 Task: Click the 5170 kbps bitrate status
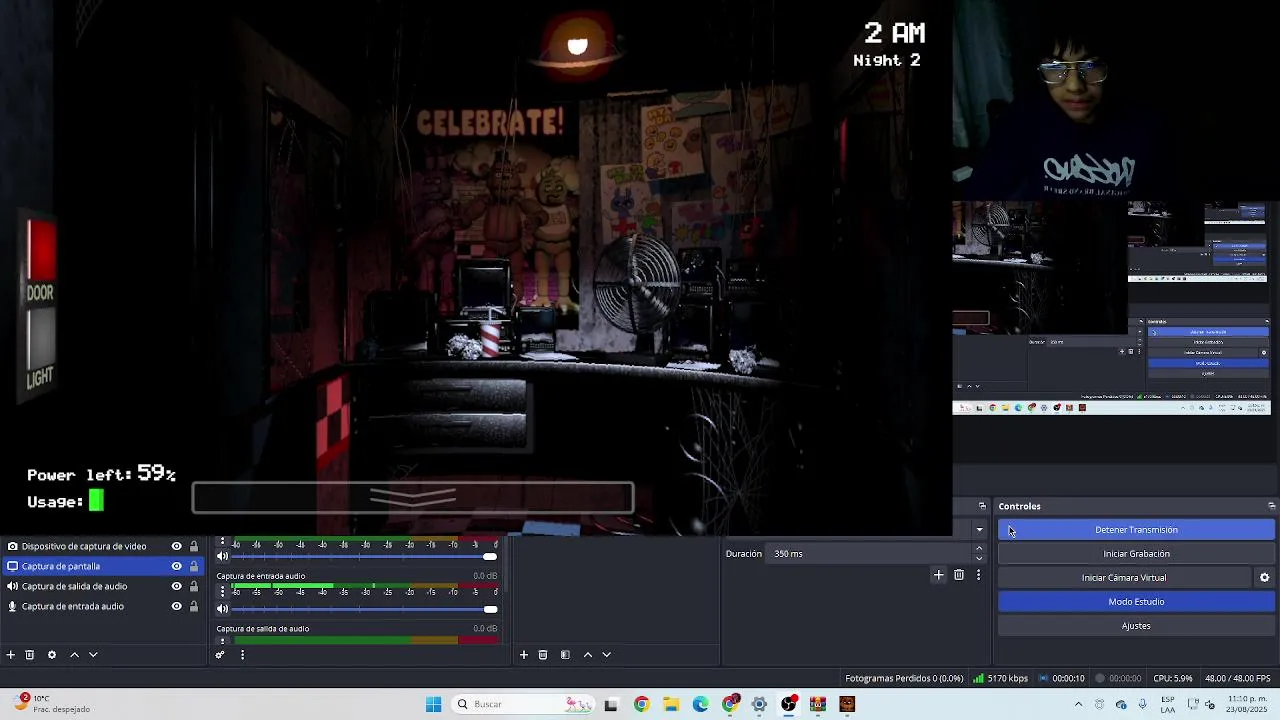1000,678
